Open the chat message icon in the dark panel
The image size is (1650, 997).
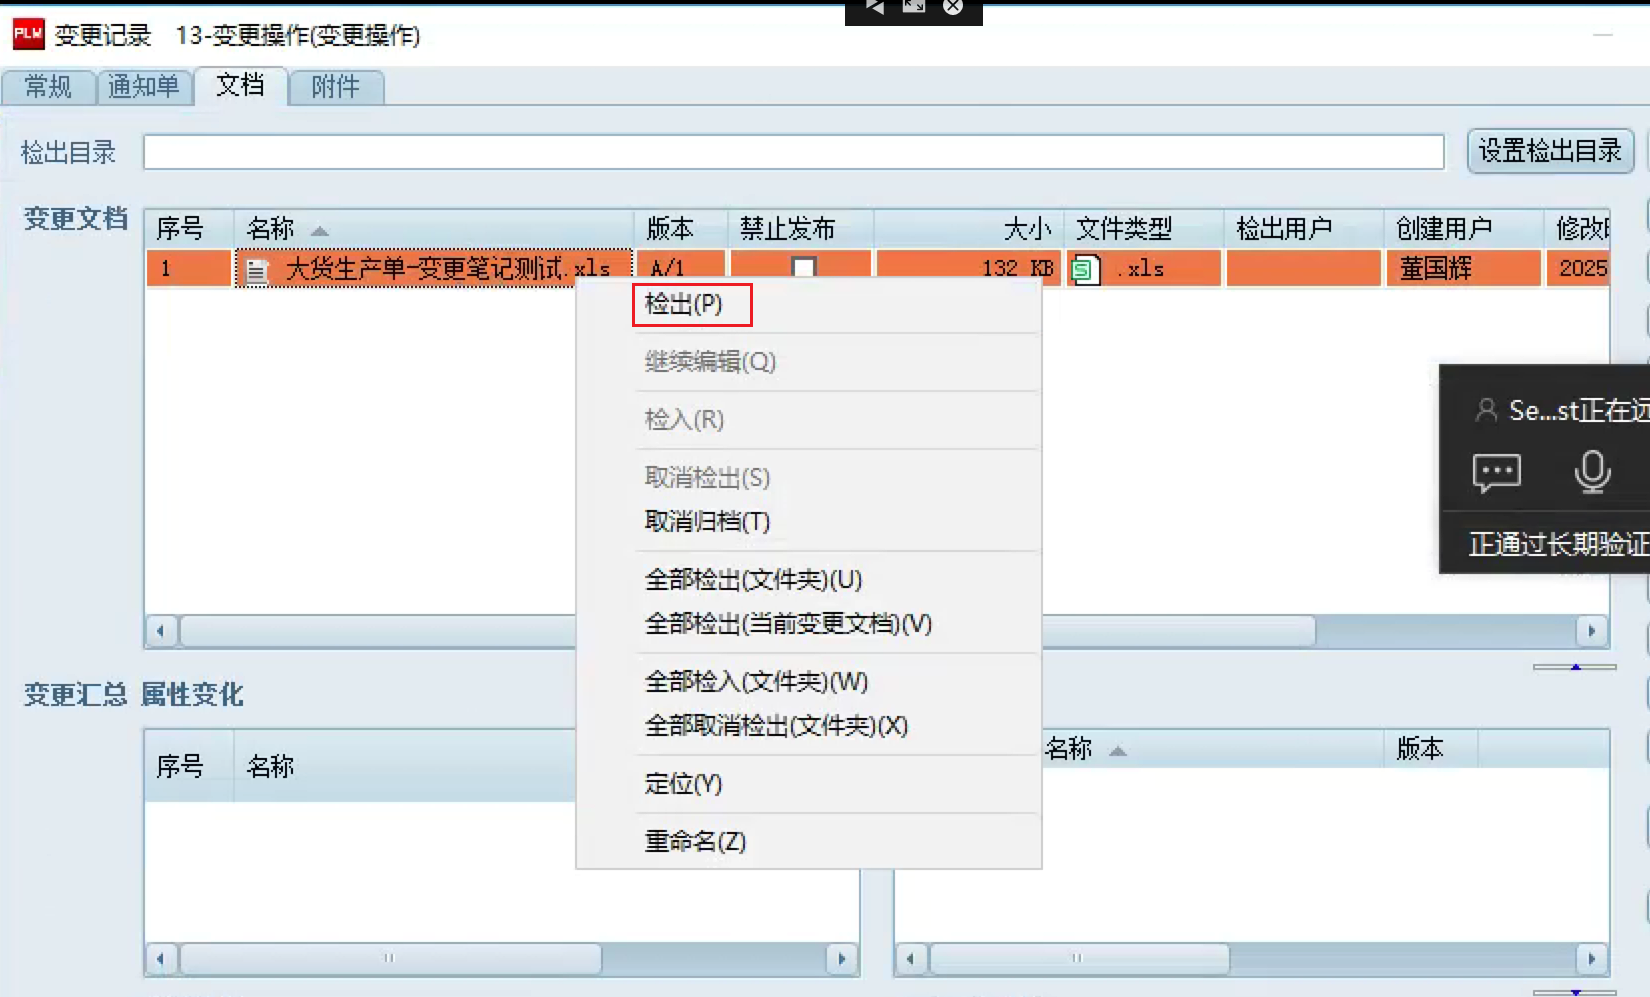click(x=1496, y=472)
